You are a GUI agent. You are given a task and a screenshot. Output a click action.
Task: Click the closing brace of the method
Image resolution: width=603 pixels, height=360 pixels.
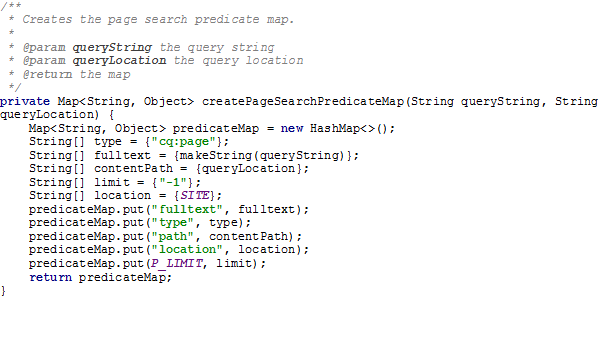3,291
